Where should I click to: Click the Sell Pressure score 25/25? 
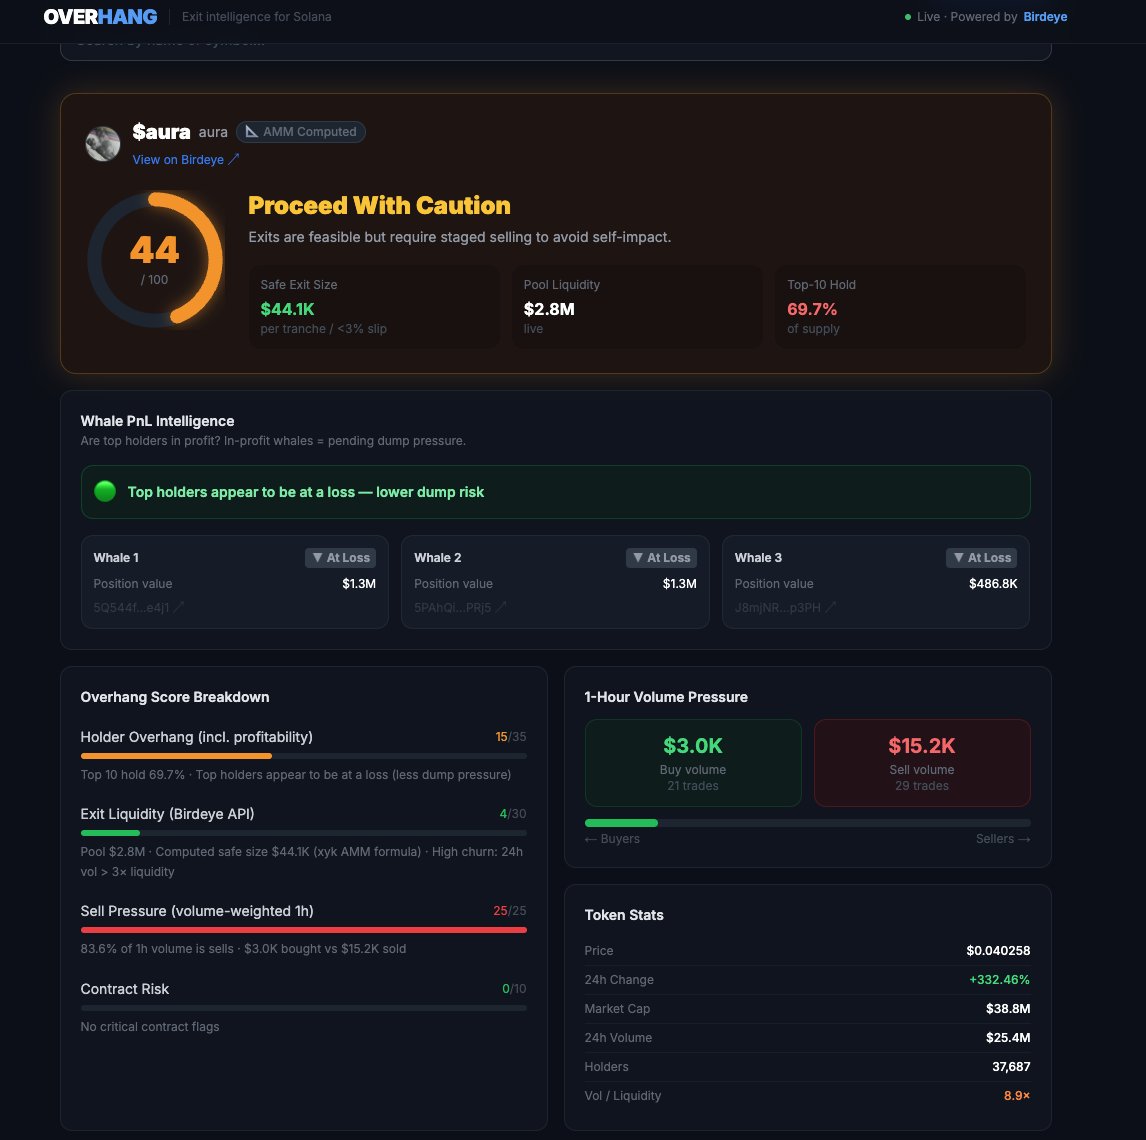pyautogui.click(x=509, y=911)
